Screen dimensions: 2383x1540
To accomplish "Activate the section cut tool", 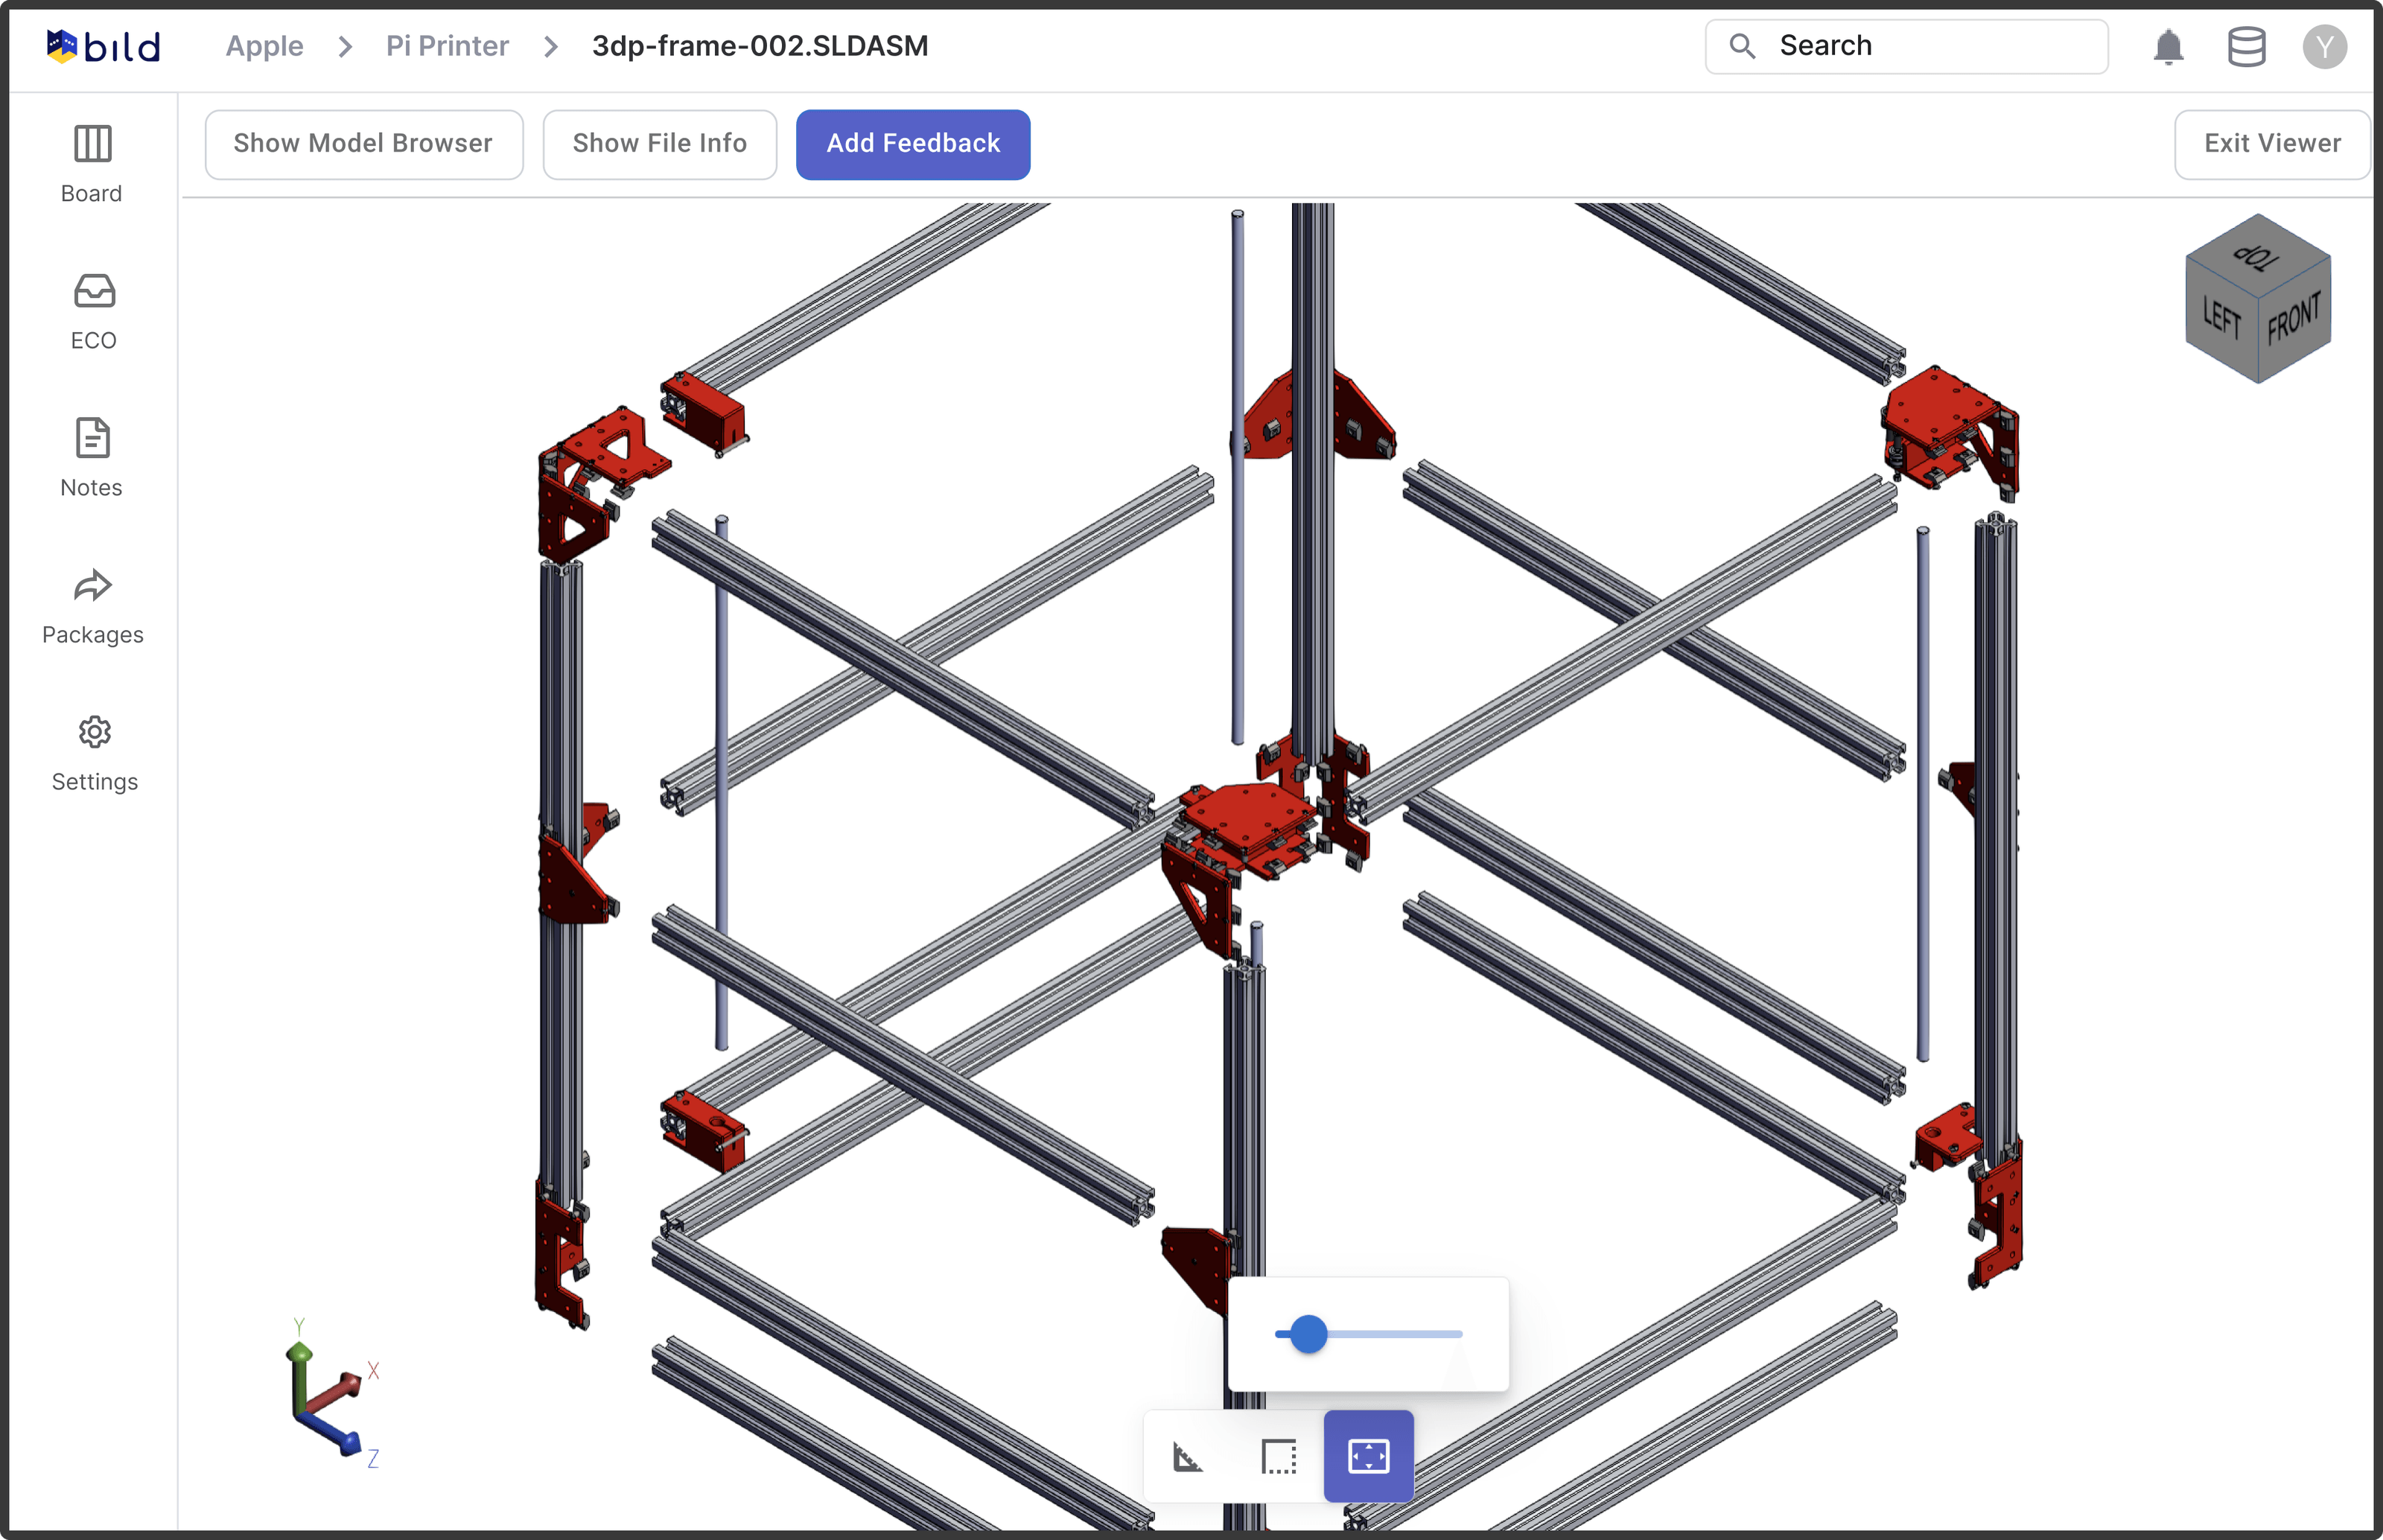I will [1278, 1457].
